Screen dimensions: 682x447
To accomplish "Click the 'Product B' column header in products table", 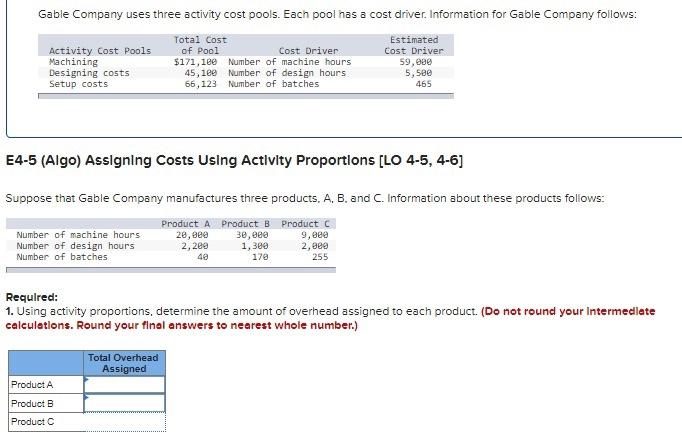I will click(246, 224).
